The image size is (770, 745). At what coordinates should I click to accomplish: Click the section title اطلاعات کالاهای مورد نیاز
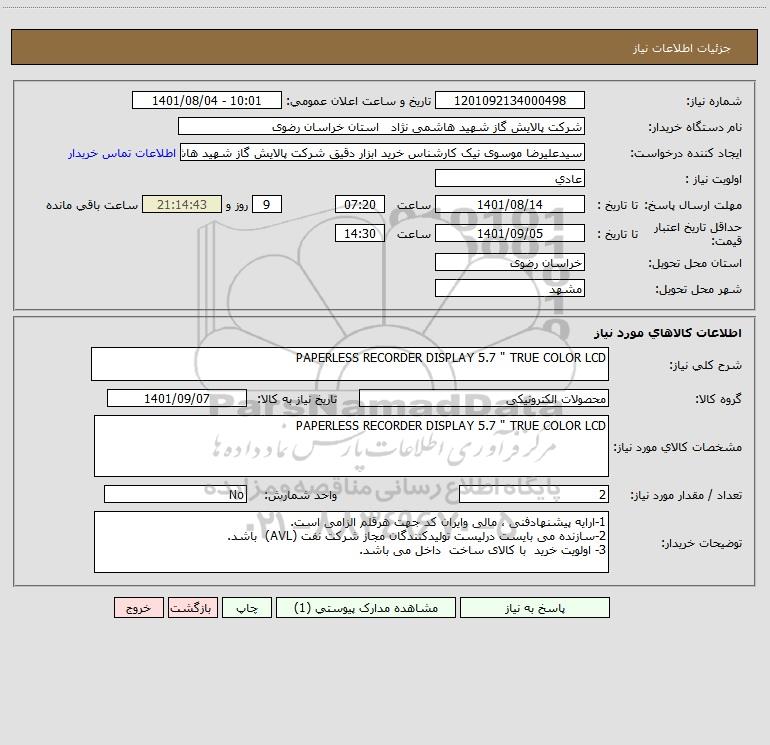click(668, 333)
